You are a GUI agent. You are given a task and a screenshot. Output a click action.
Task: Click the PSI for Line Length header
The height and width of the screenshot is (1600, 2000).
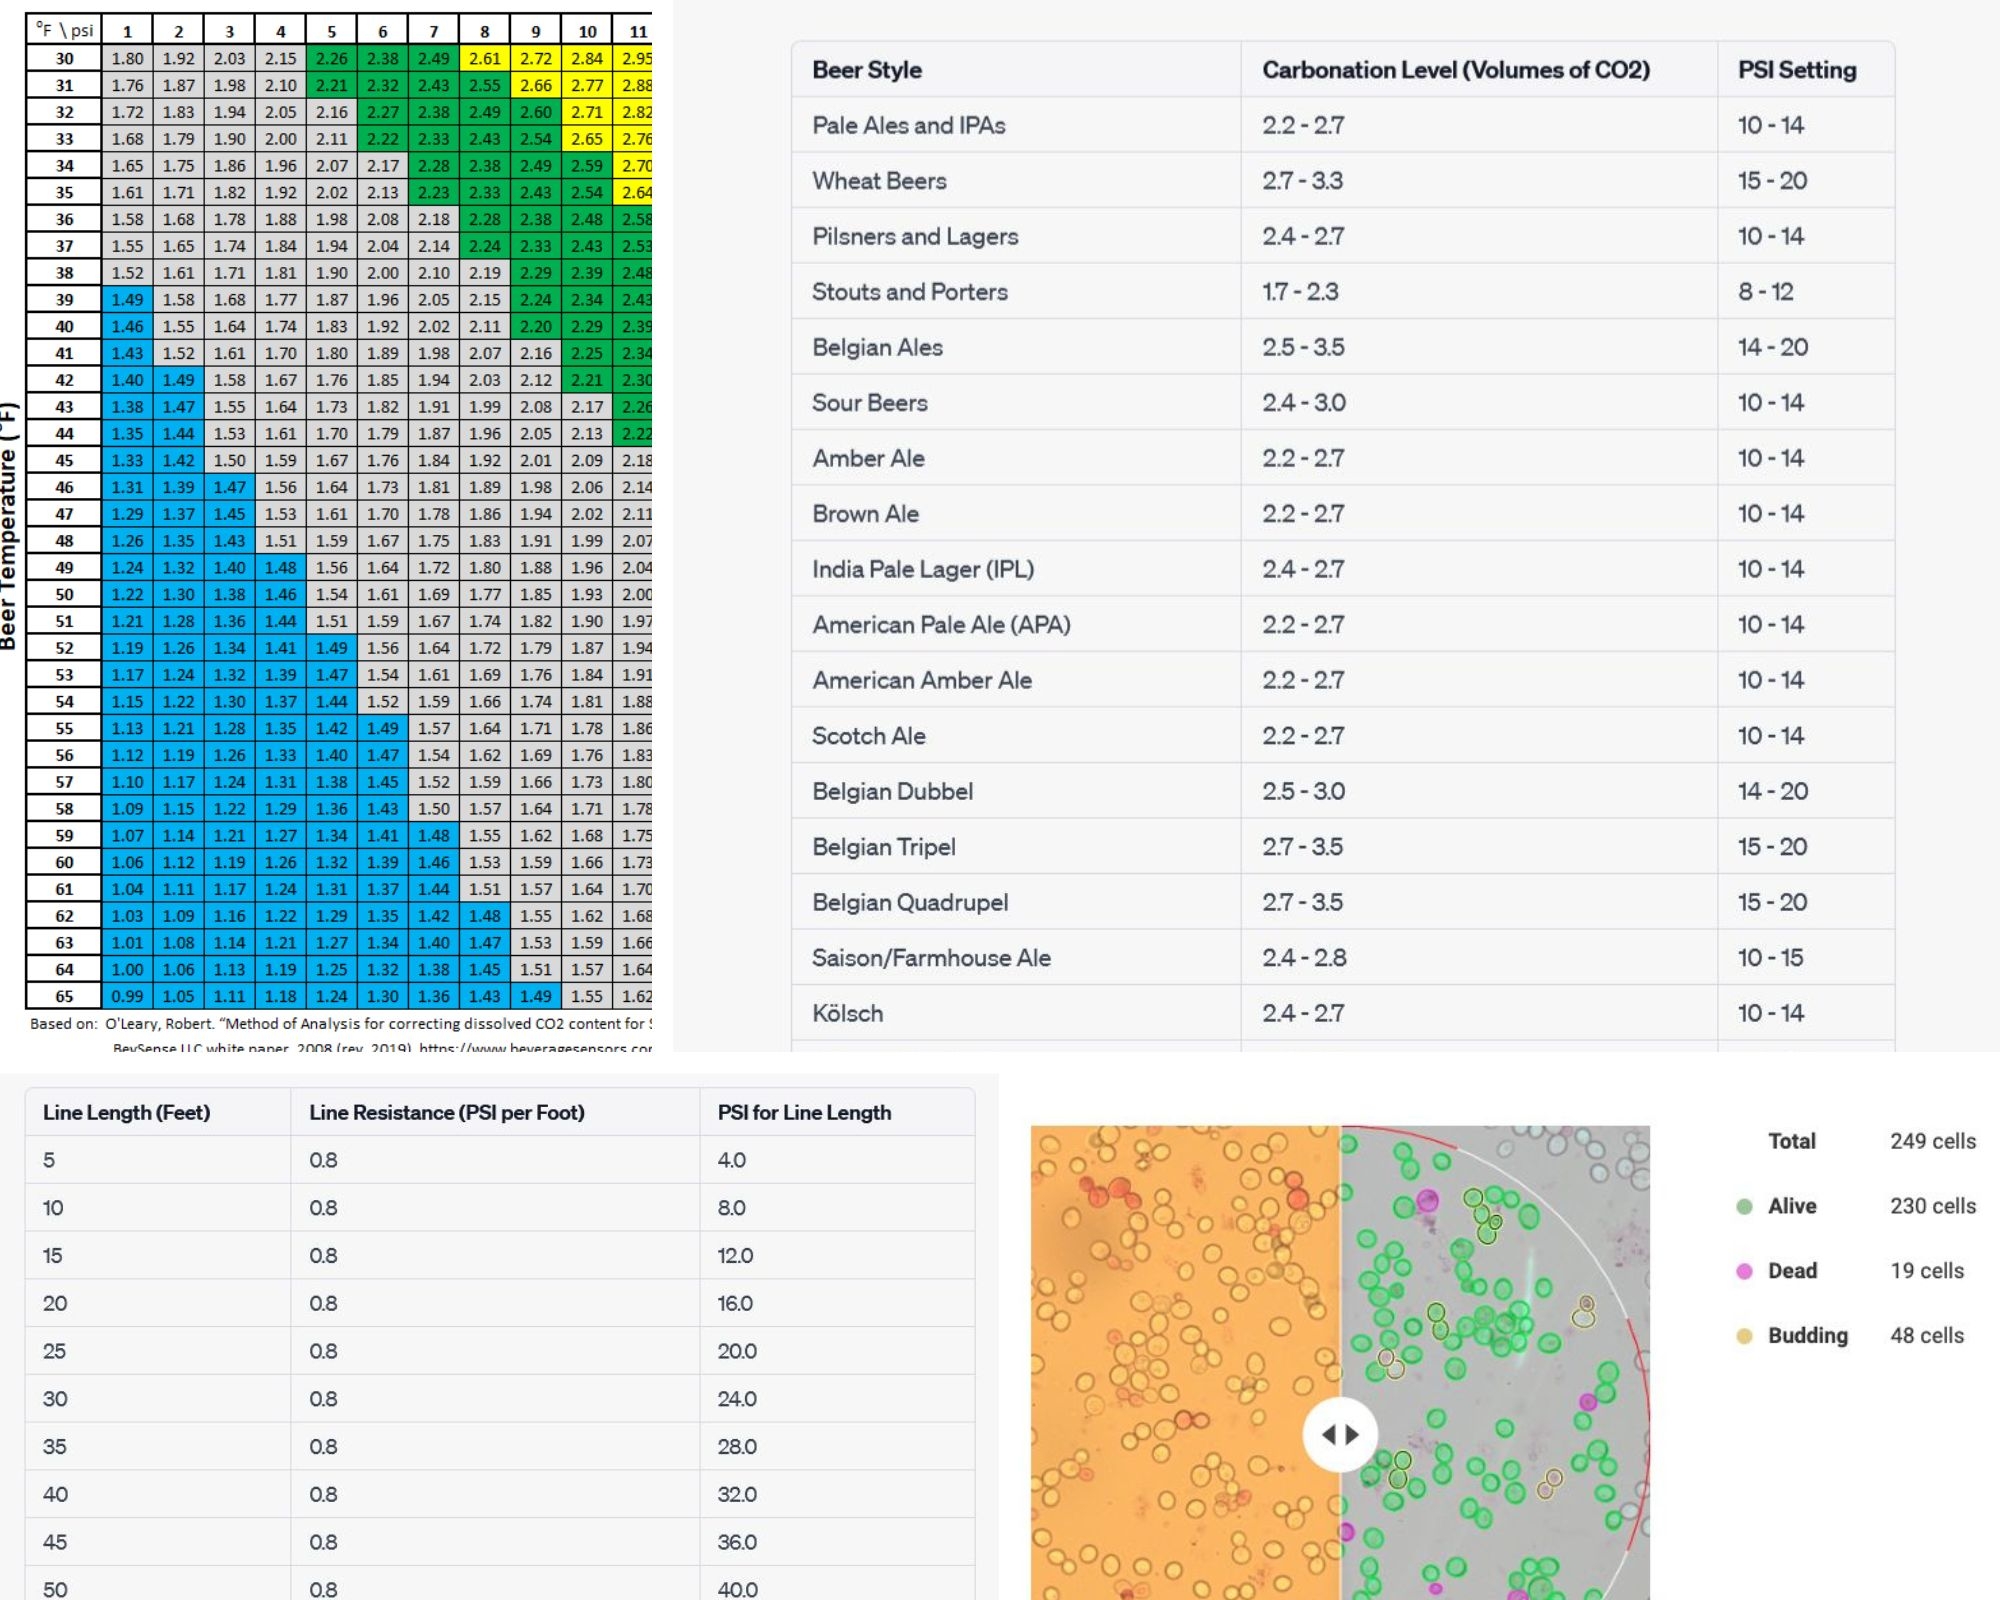coord(804,1112)
